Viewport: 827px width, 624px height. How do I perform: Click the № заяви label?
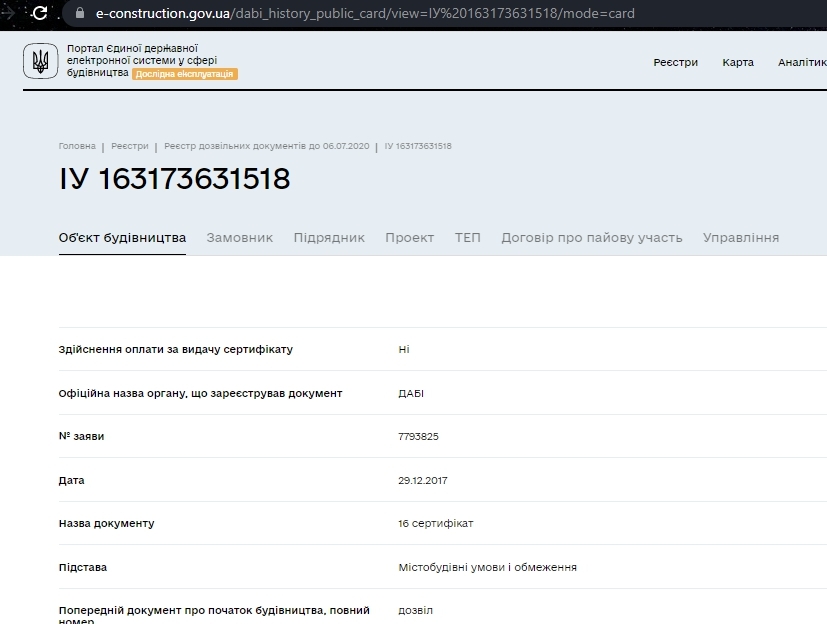[81, 436]
